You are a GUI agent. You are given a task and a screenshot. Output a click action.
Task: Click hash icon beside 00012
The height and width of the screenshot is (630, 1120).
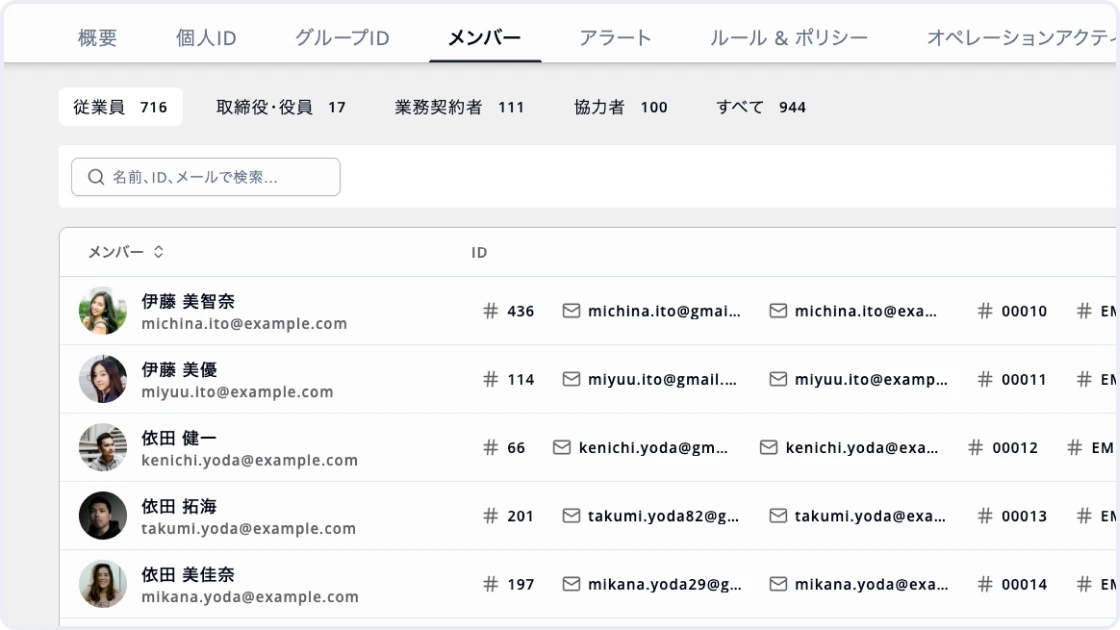976,447
